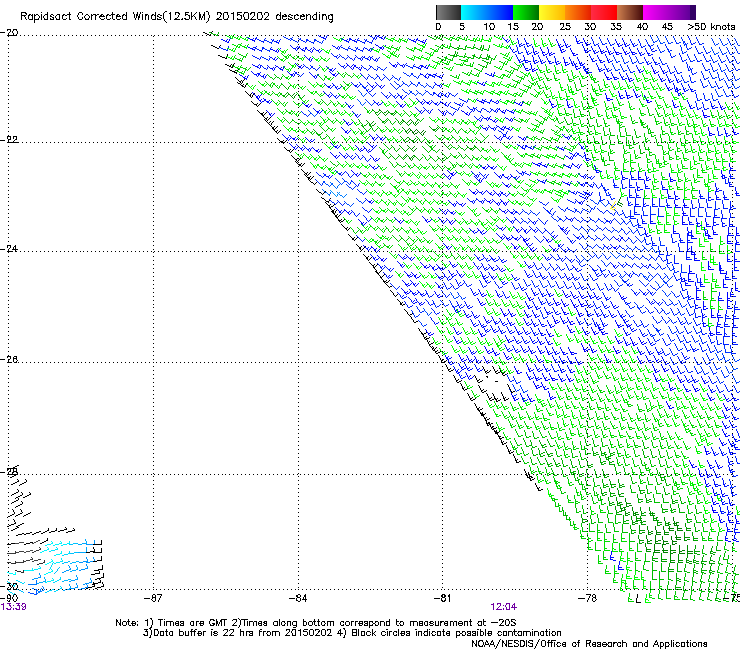Image resolution: width=740 pixels, height=650 pixels.
Task: Click the latitude label '-30'
Action: [x=9, y=586]
